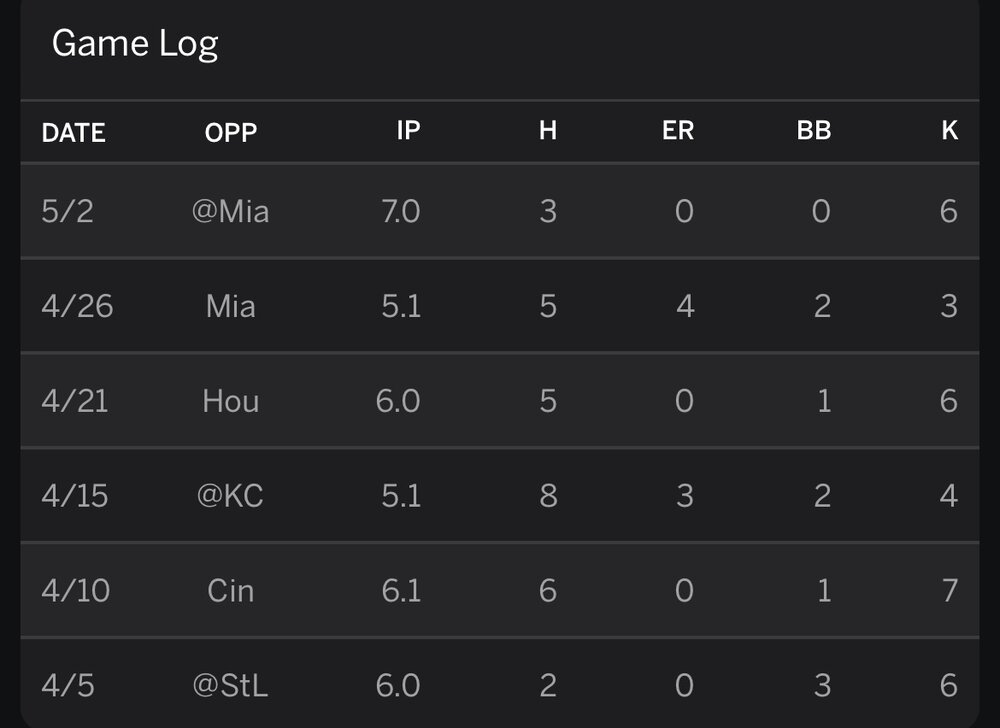Sort by the DATE column header

[x=73, y=132]
